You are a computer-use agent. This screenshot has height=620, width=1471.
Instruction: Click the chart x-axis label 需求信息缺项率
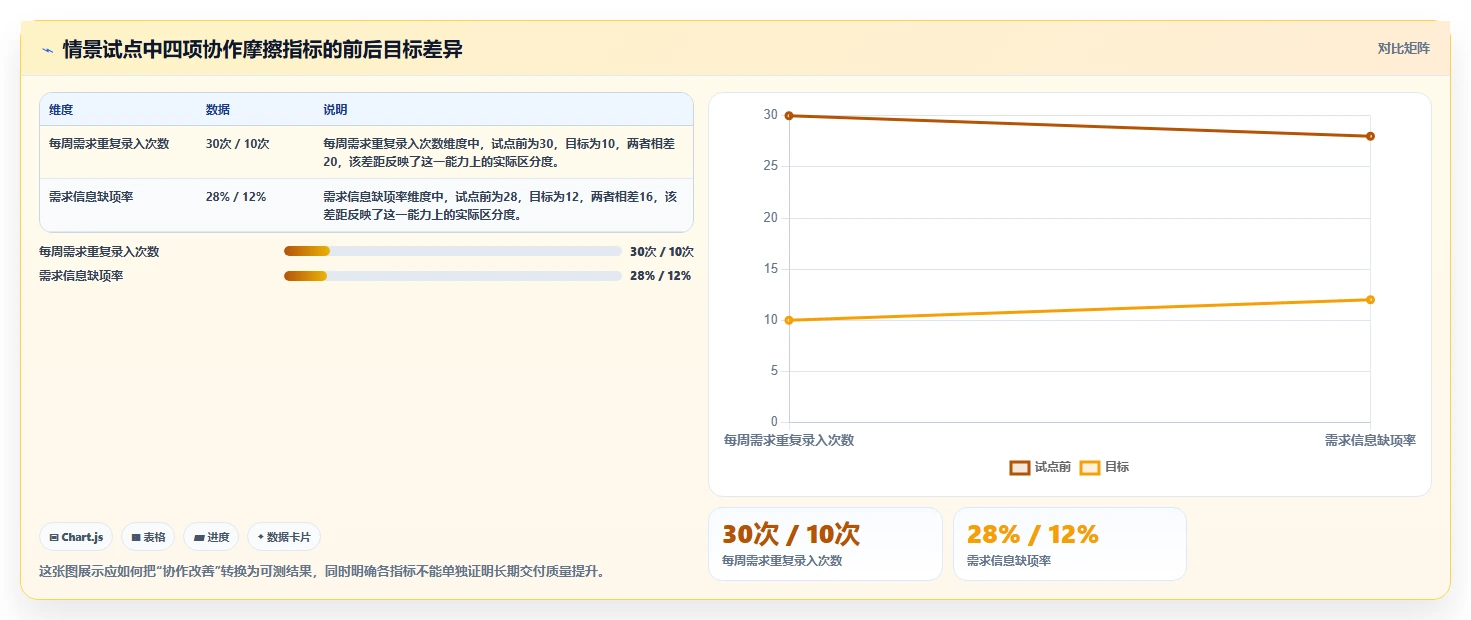pos(1370,440)
